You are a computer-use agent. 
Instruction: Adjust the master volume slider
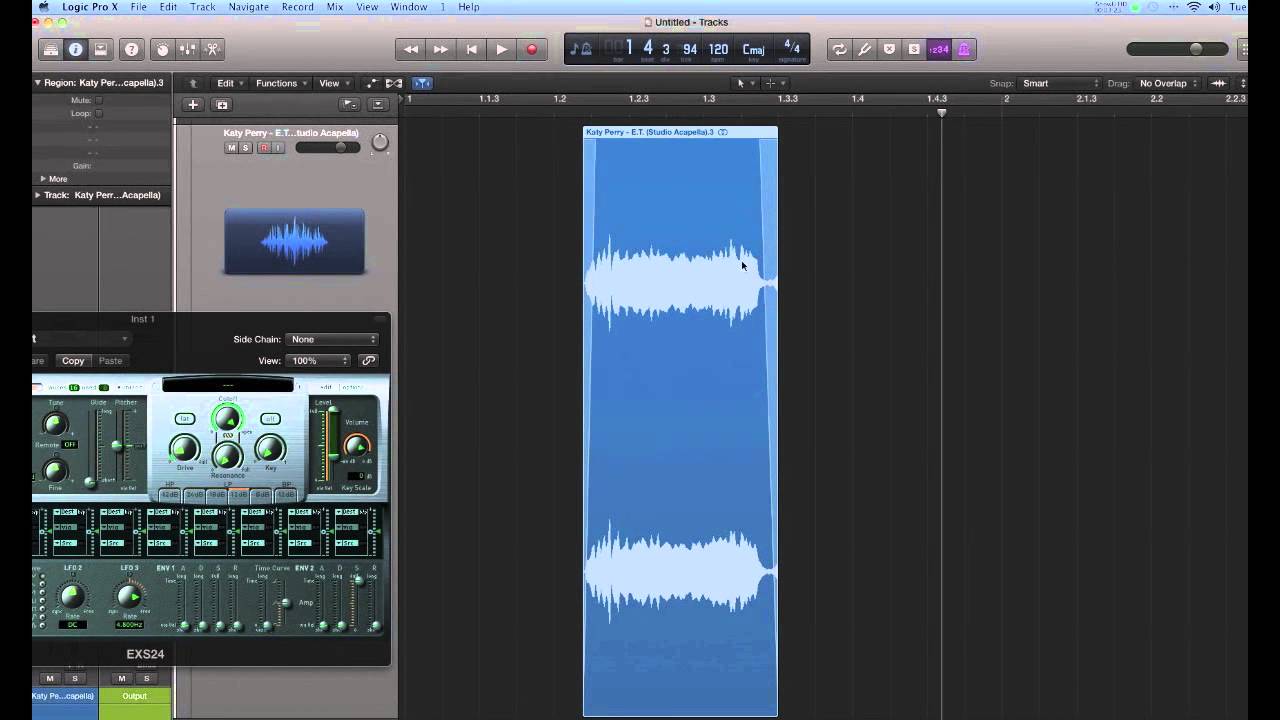click(1179, 49)
